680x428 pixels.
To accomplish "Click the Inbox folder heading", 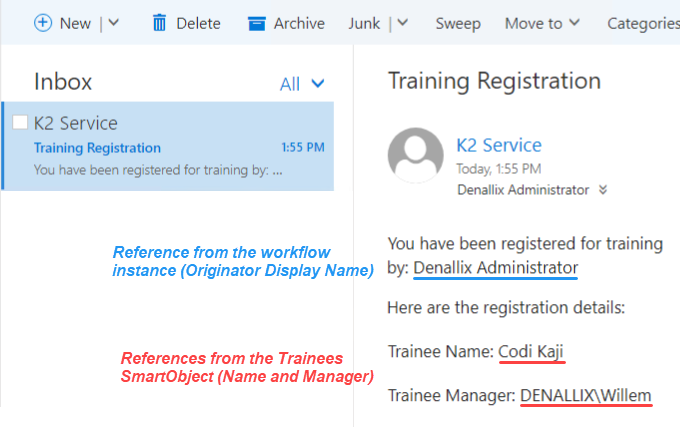I will click(63, 82).
